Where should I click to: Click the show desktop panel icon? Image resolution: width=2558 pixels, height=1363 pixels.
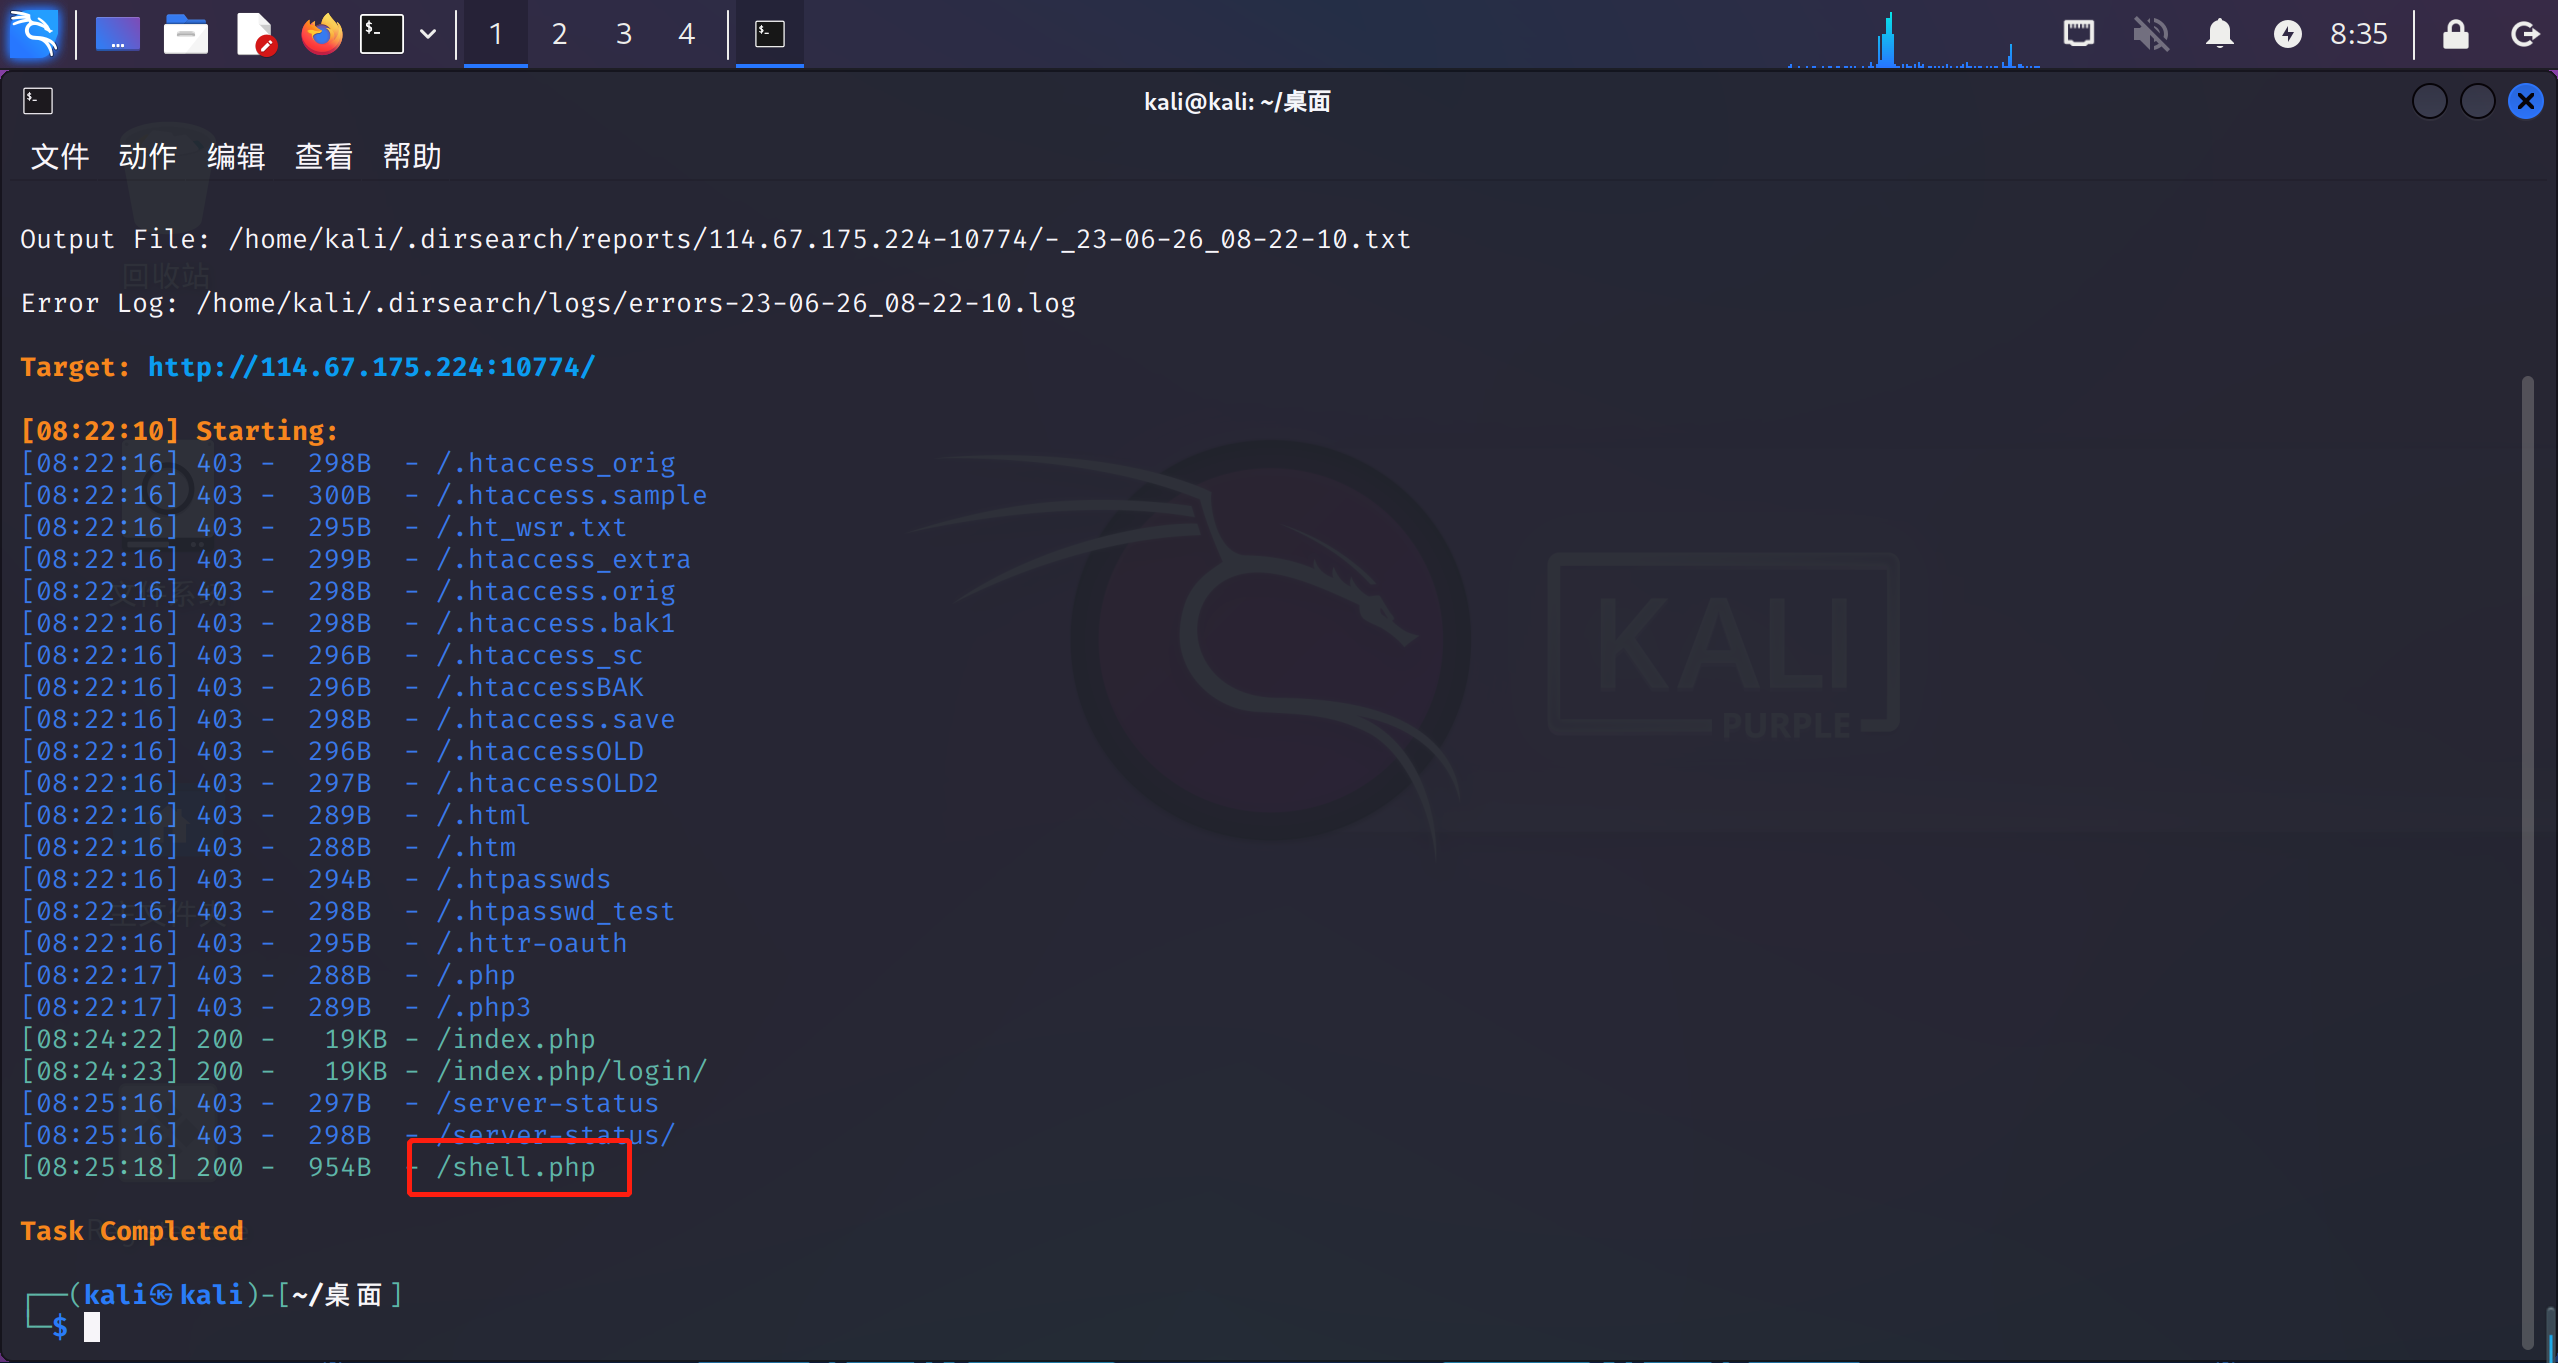click(x=117, y=34)
